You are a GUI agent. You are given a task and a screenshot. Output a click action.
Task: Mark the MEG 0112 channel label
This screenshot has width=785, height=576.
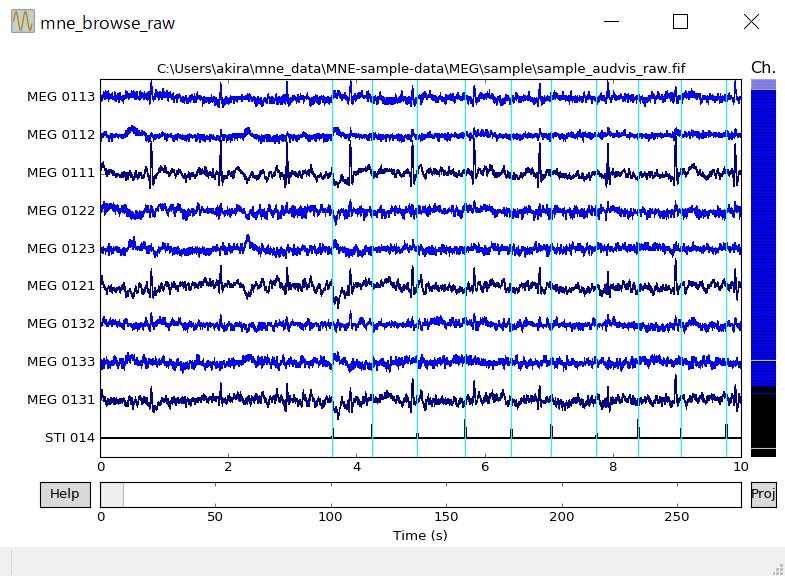61,135
